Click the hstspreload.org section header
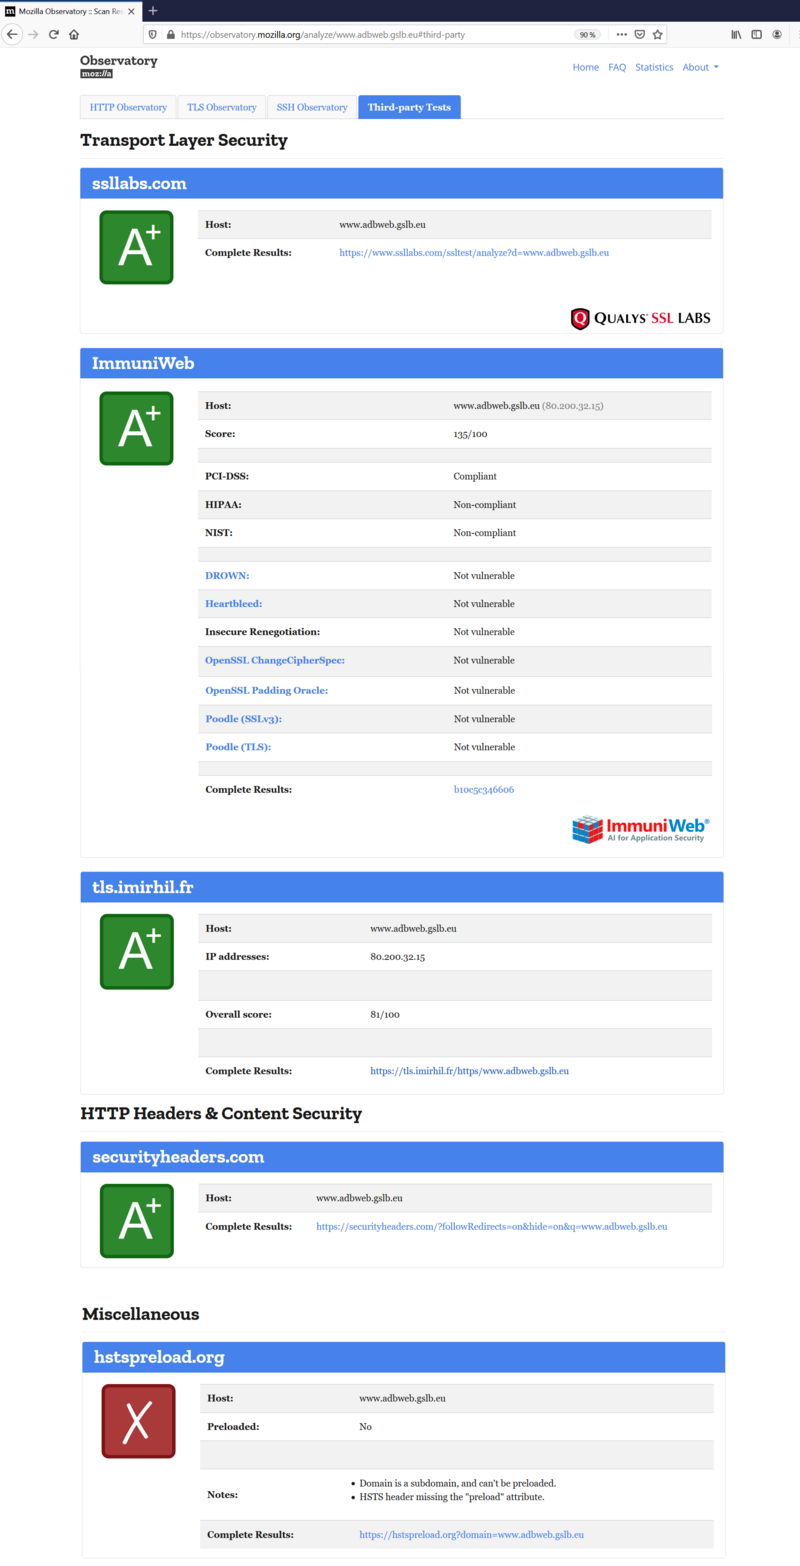The width and height of the screenshot is (800, 1566). click(403, 1357)
